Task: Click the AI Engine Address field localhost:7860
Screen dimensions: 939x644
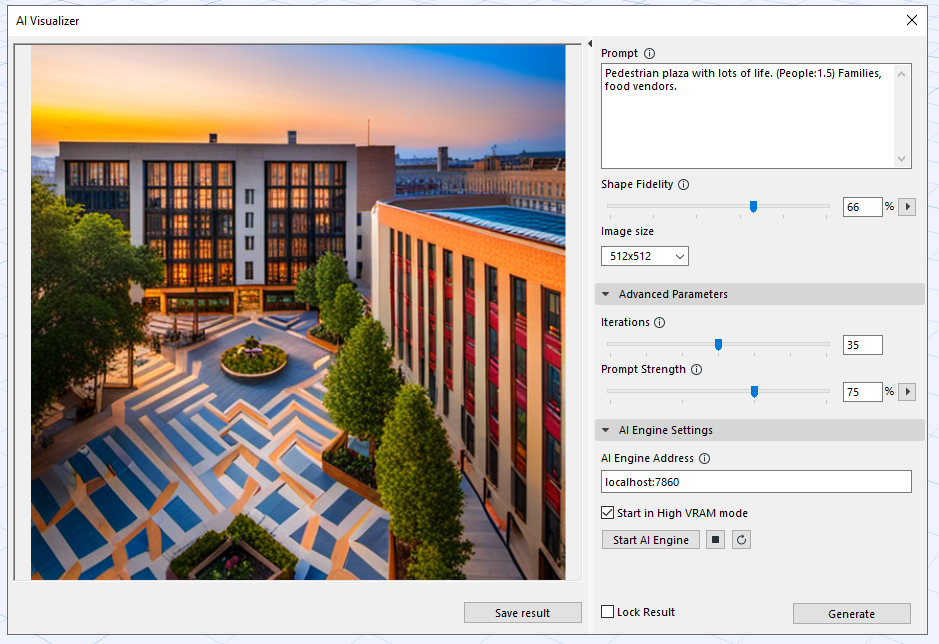Action: 756,482
